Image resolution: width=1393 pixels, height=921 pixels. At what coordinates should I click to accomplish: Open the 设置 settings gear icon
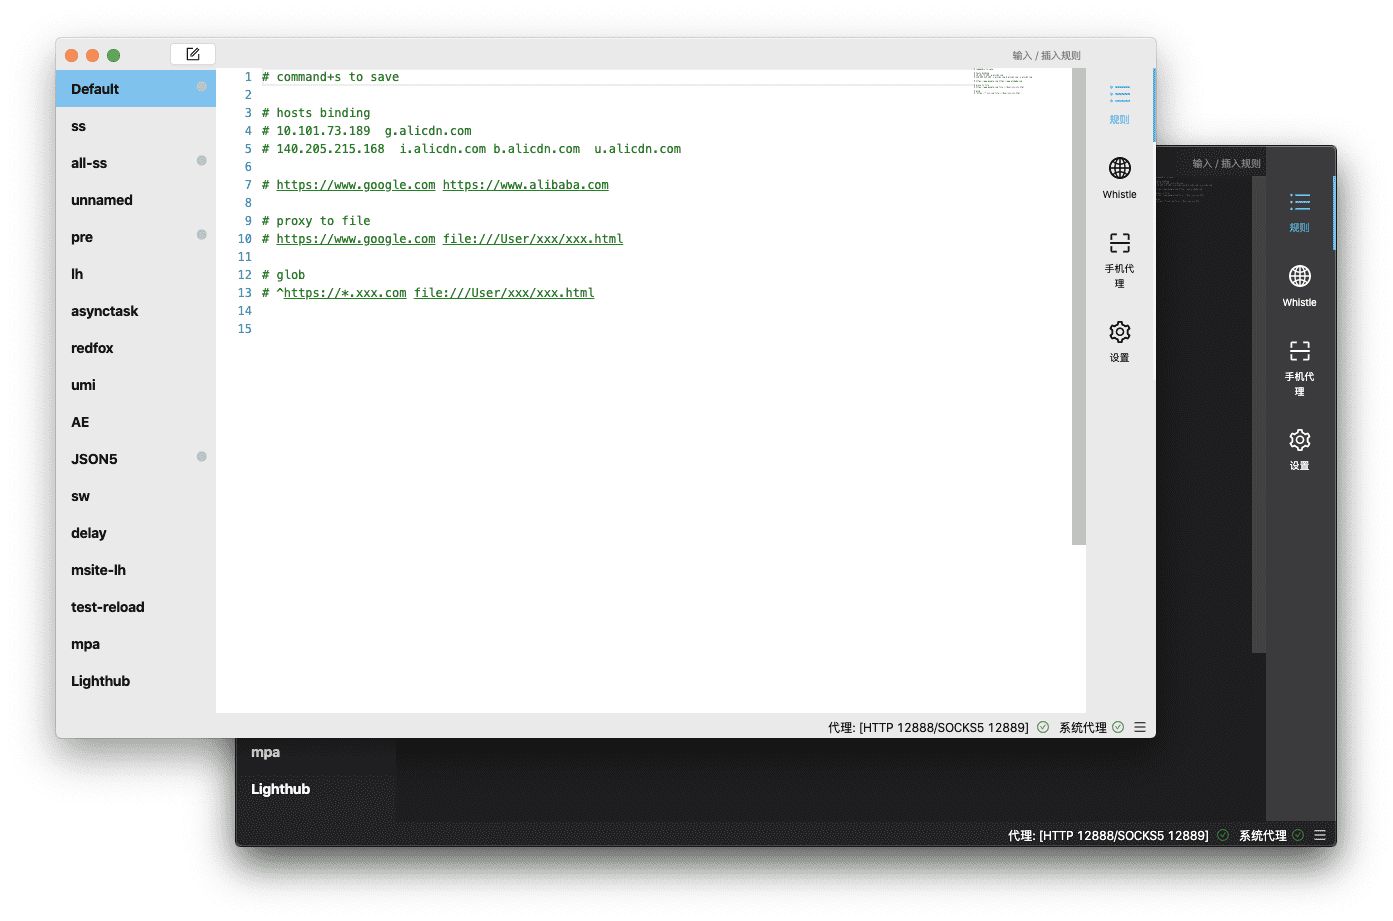[x=1119, y=332]
